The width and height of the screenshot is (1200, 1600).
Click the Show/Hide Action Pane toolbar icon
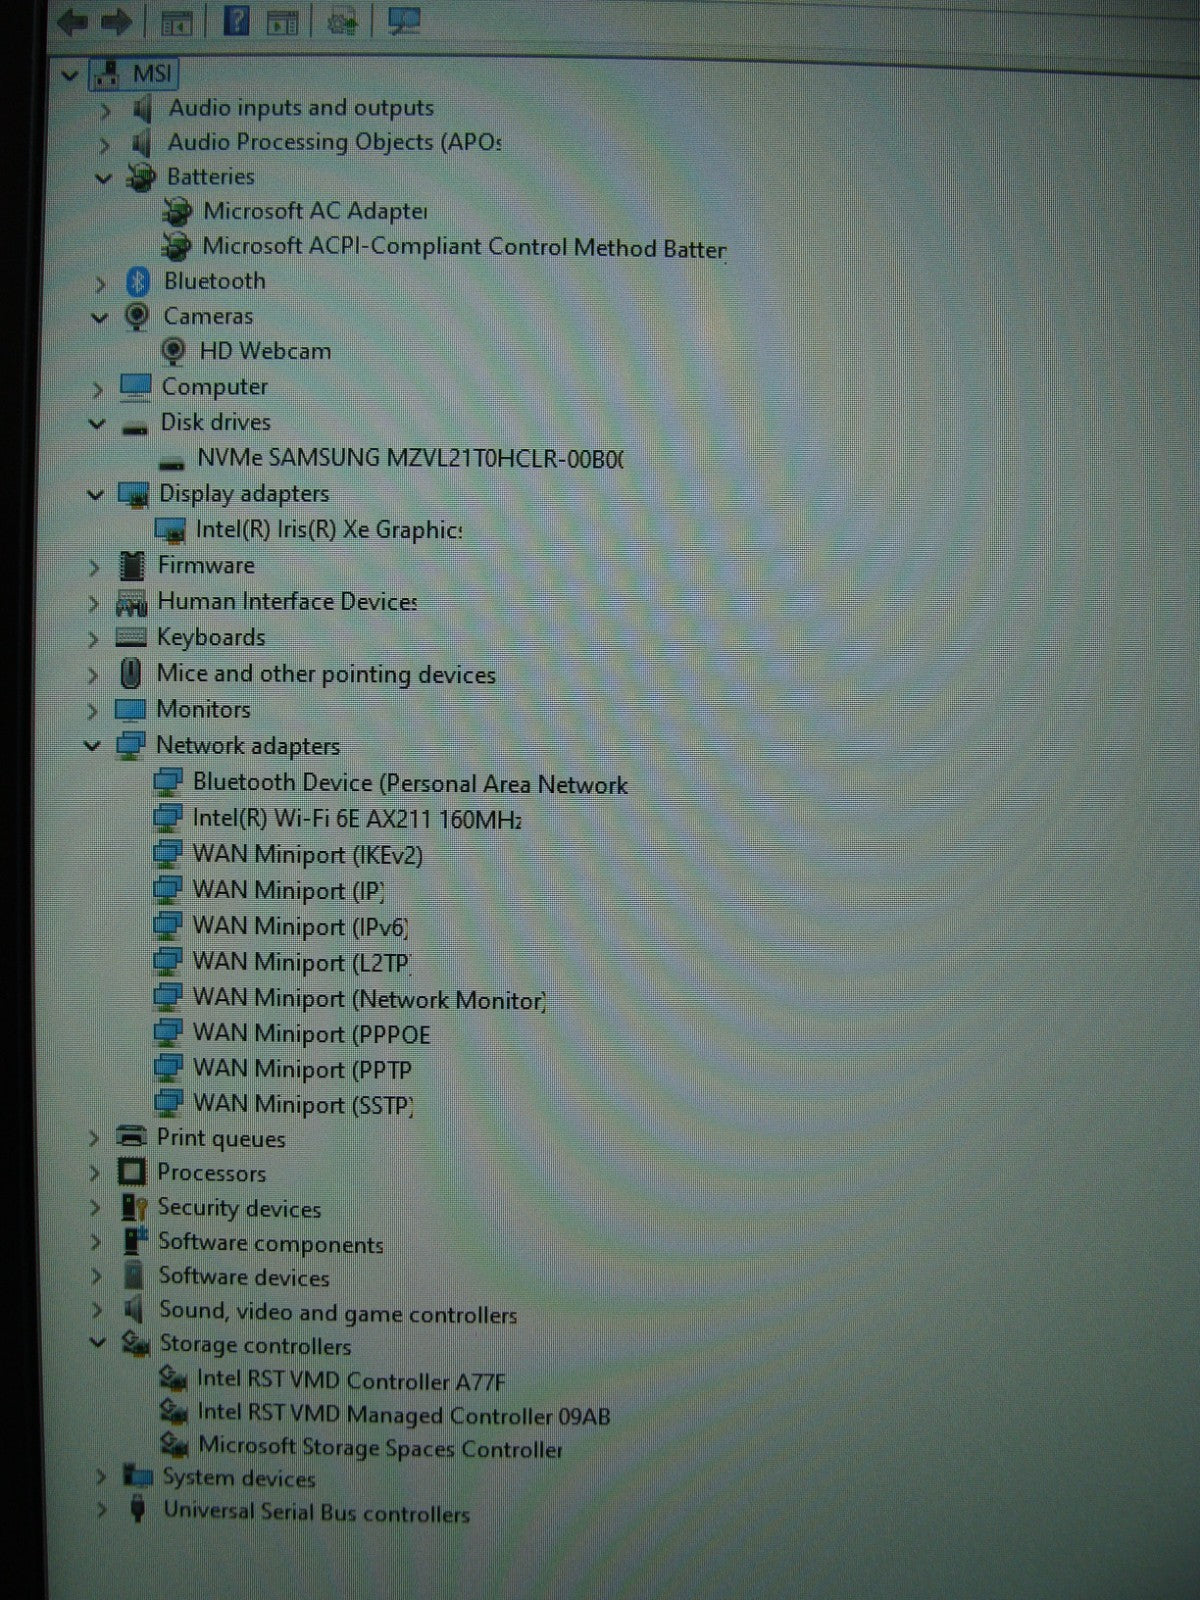[283, 21]
